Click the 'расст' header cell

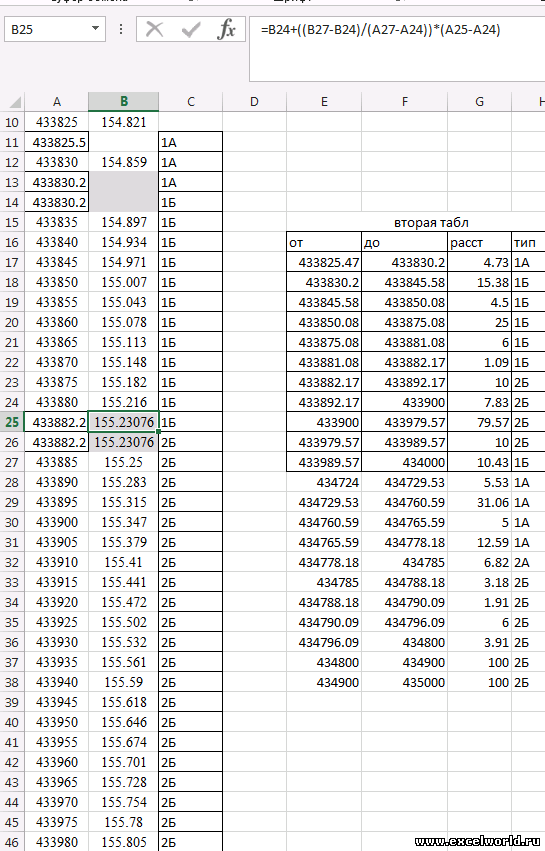tap(479, 242)
